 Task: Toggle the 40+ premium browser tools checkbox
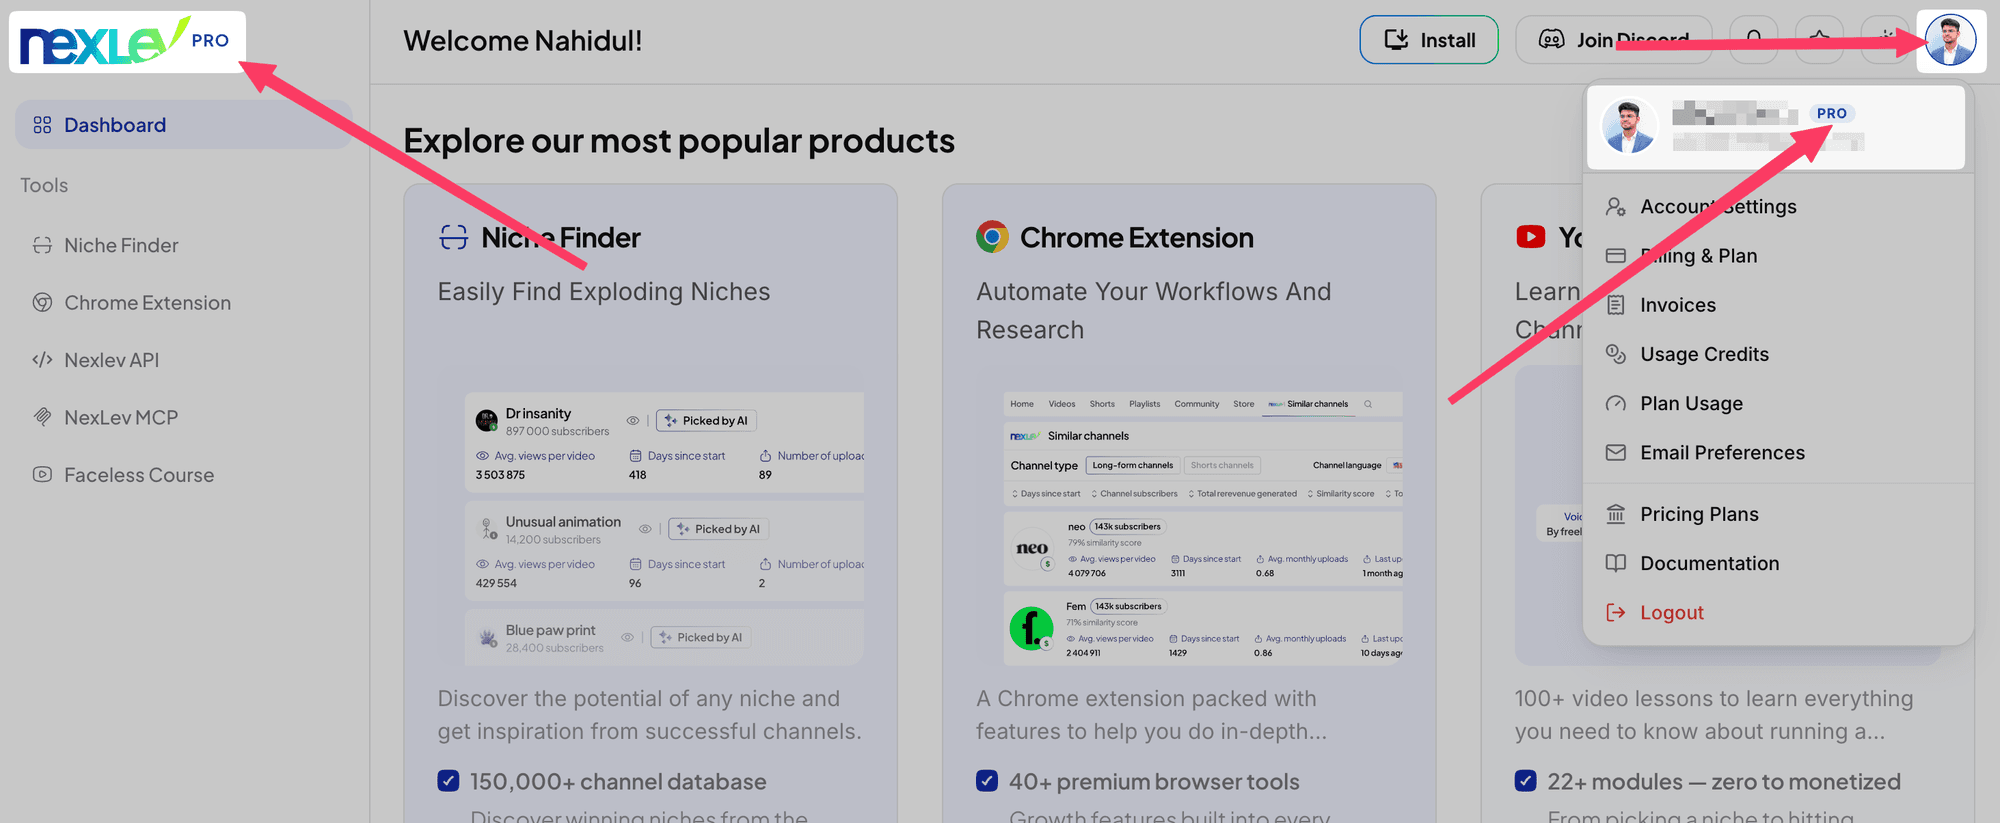pyautogui.click(x=987, y=781)
